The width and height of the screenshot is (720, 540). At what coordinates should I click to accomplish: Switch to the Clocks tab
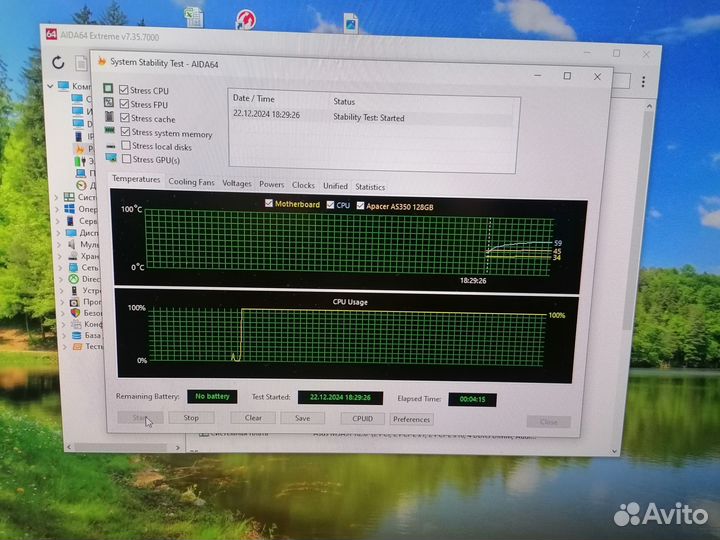[304, 185]
